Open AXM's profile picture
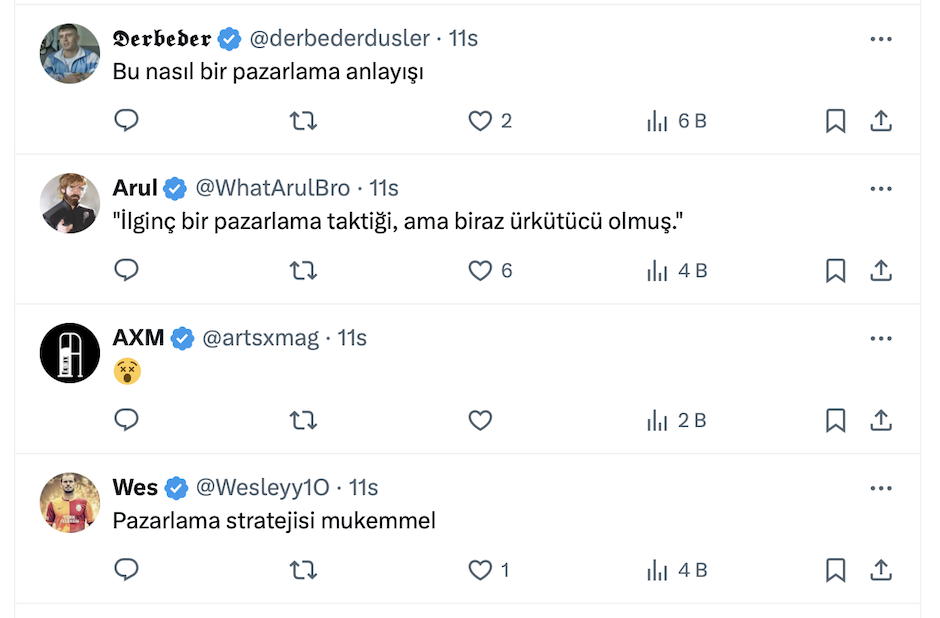The width and height of the screenshot is (940, 618). (70, 353)
